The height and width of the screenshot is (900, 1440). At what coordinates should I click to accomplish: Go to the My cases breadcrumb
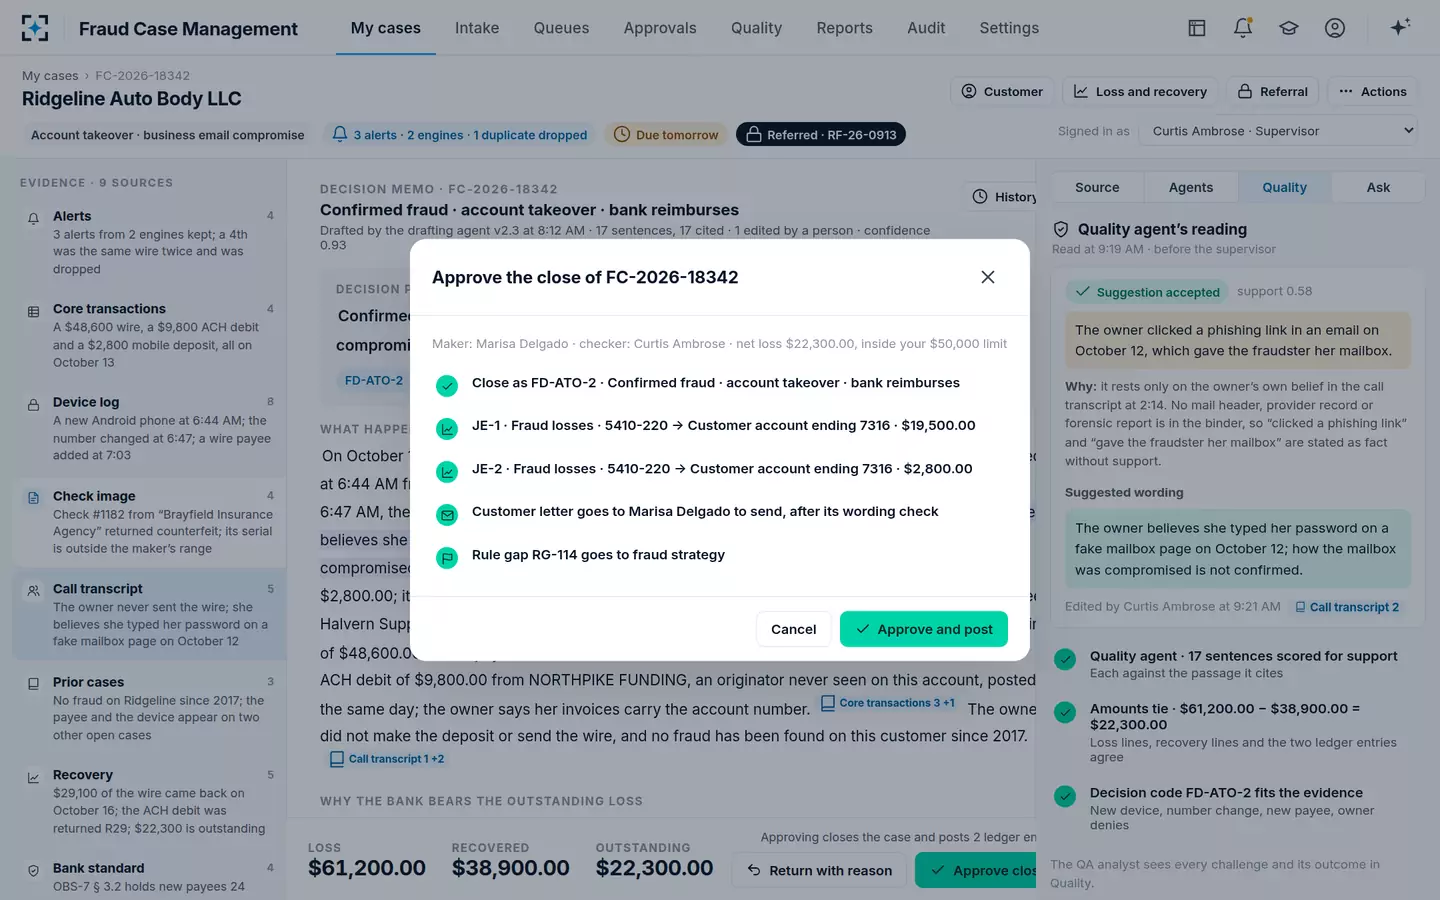click(x=50, y=76)
